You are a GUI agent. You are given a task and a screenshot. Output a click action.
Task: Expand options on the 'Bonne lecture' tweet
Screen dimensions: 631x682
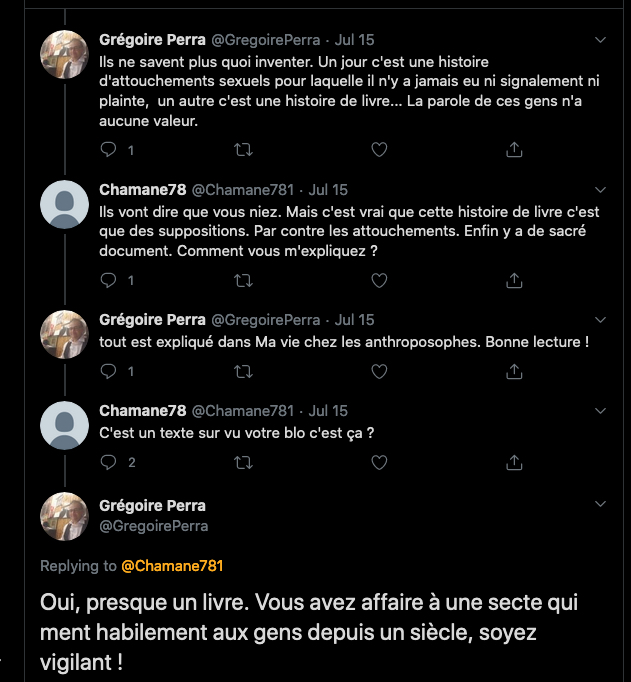pos(601,320)
